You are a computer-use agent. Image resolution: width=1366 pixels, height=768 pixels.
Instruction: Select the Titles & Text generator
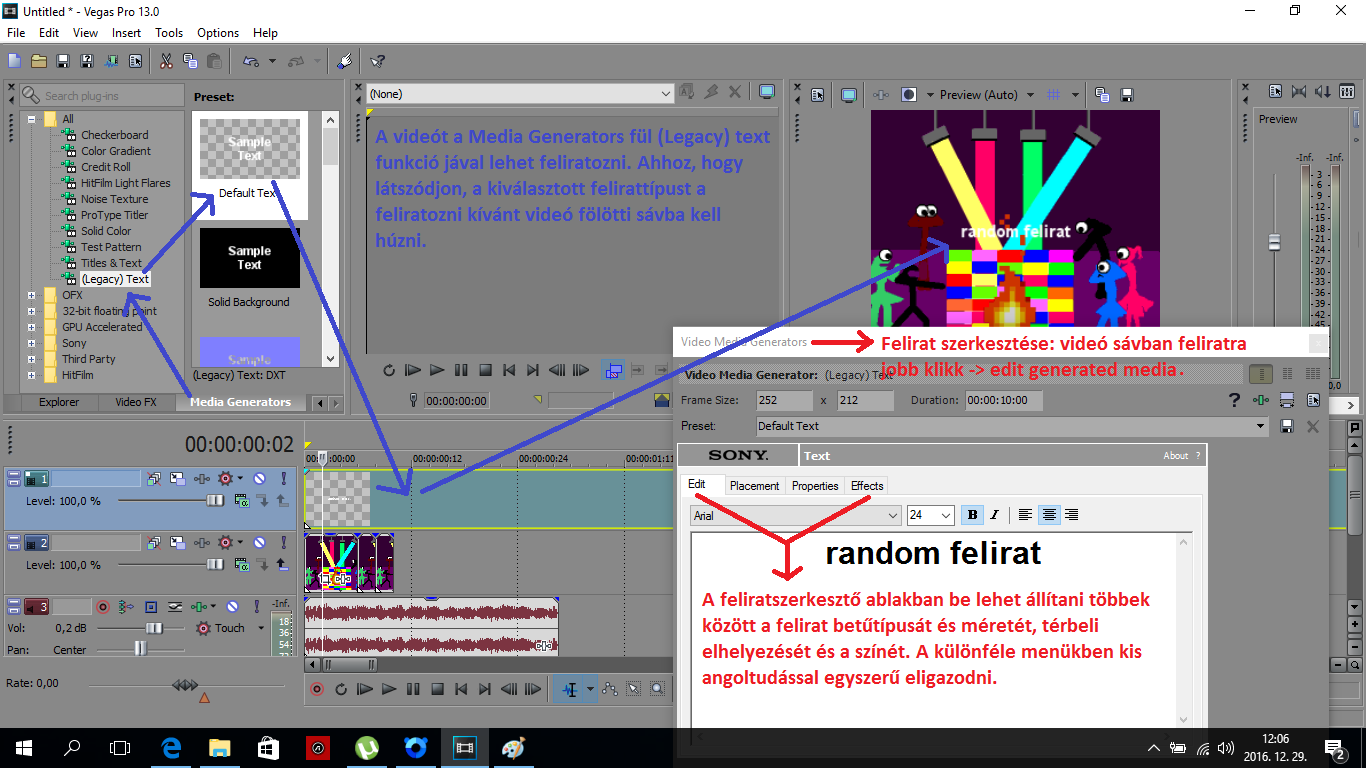pyautogui.click(x=111, y=263)
